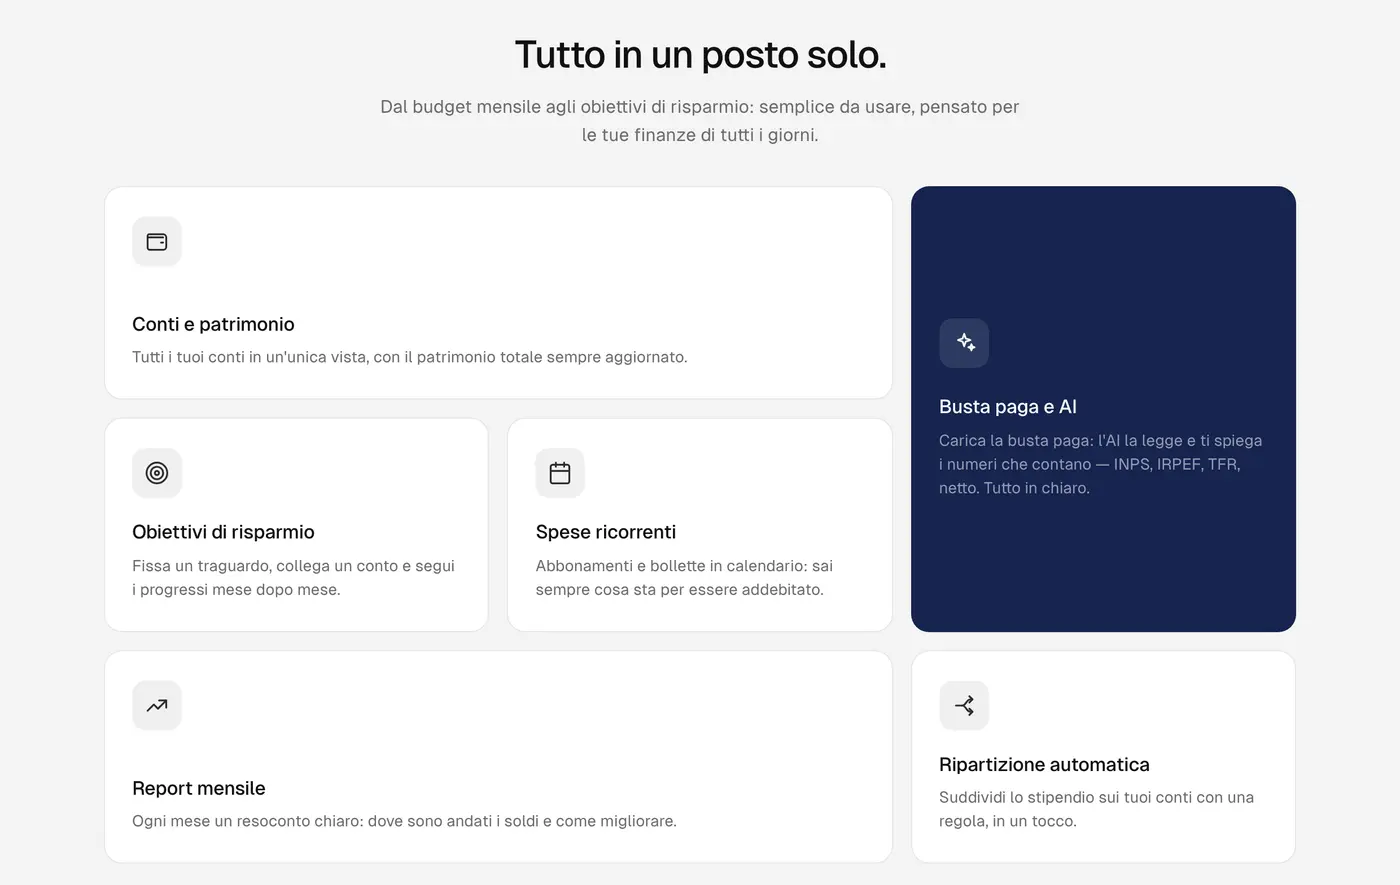Click the sparkles icon on Busta paga e AI
This screenshot has height=885, width=1400.
(x=965, y=343)
